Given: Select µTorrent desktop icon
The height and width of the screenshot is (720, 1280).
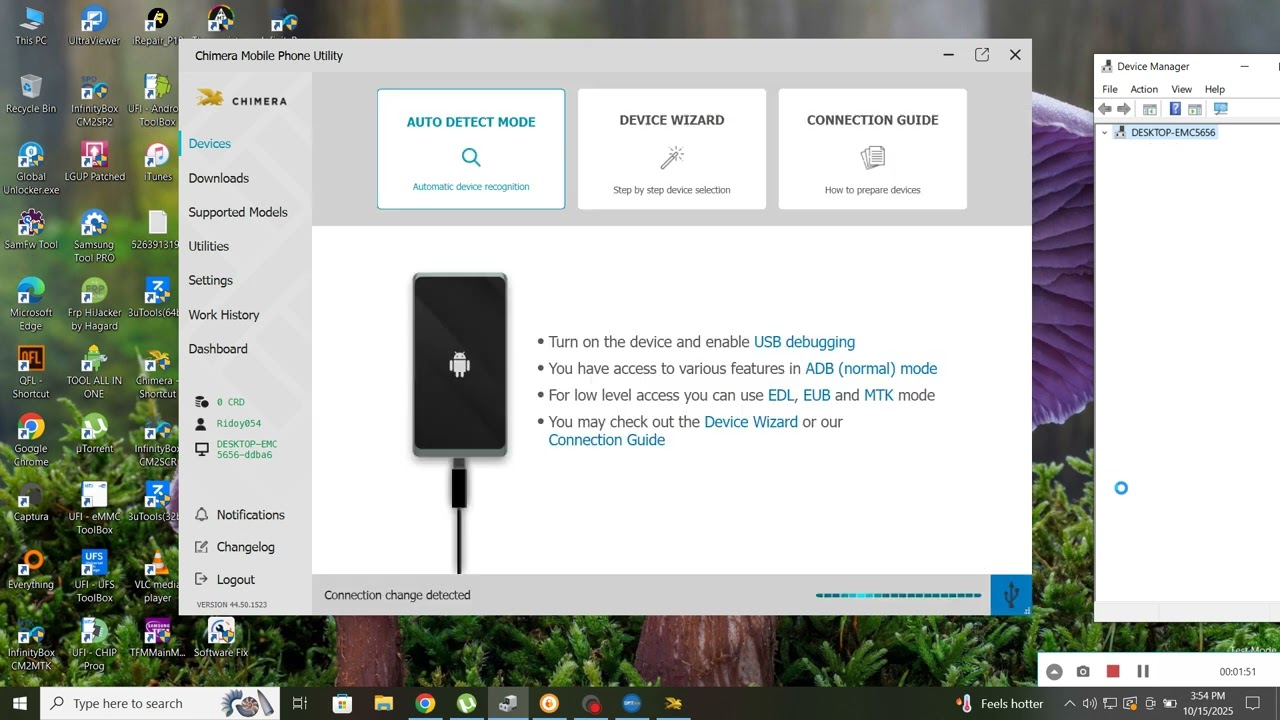Looking at the screenshot, I should point(94,434).
